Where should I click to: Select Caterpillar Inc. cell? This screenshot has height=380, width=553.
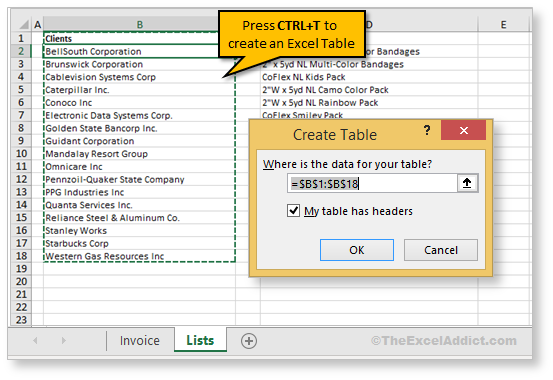139,90
